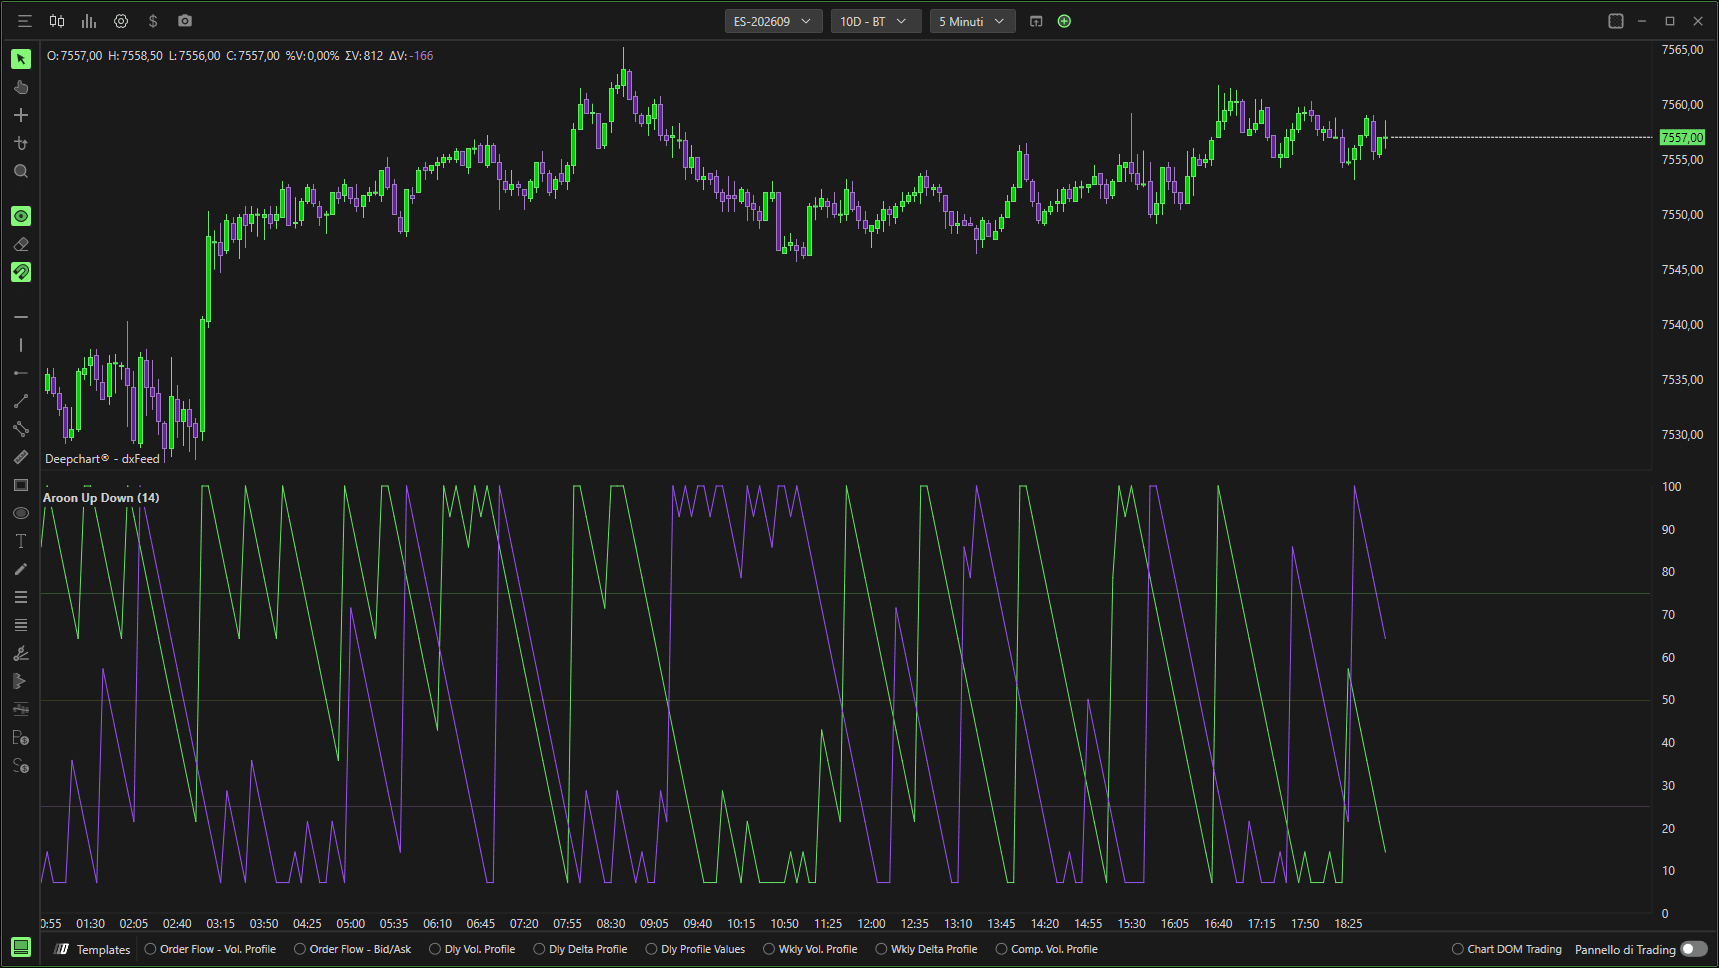
Task: Select the ellipse drawing tool
Action: [21, 513]
